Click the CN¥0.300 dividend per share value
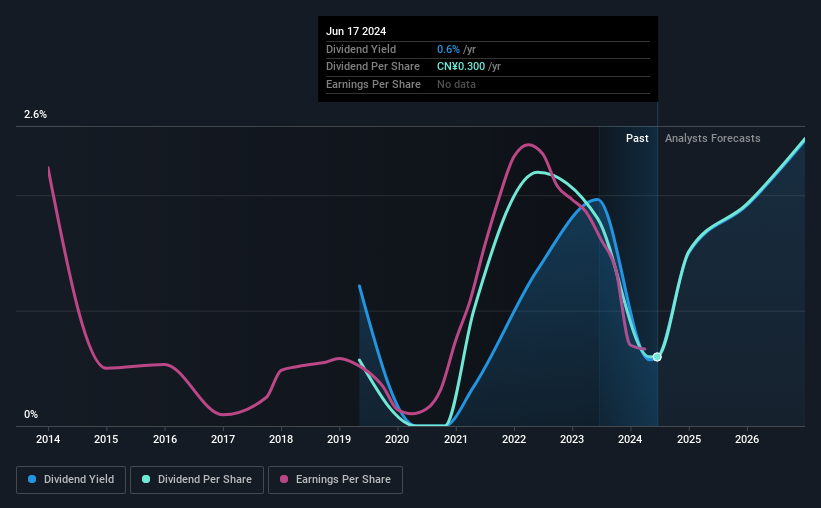 pyautogui.click(x=461, y=67)
